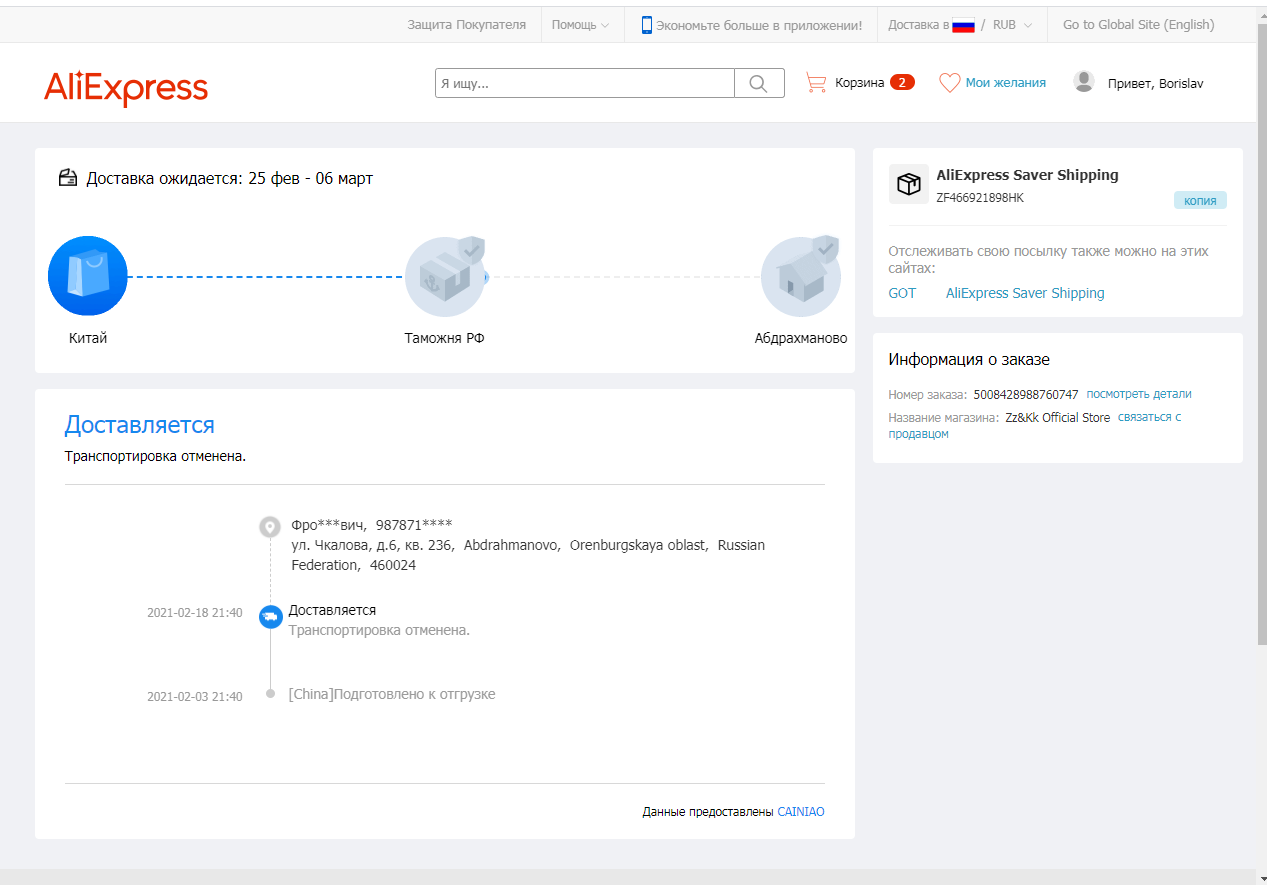Open the CAINIAO data provider link
Viewport: 1267px width, 885px height.
[801, 812]
